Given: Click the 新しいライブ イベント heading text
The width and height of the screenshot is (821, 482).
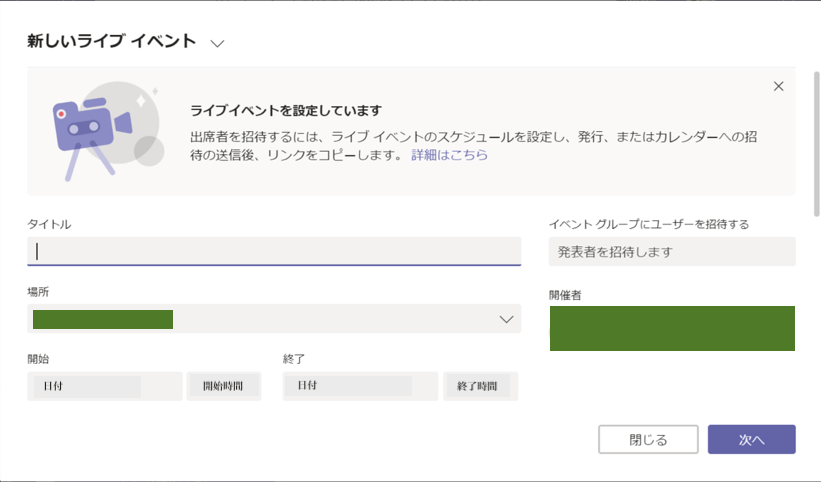Looking at the screenshot, I should click(112, 43).
